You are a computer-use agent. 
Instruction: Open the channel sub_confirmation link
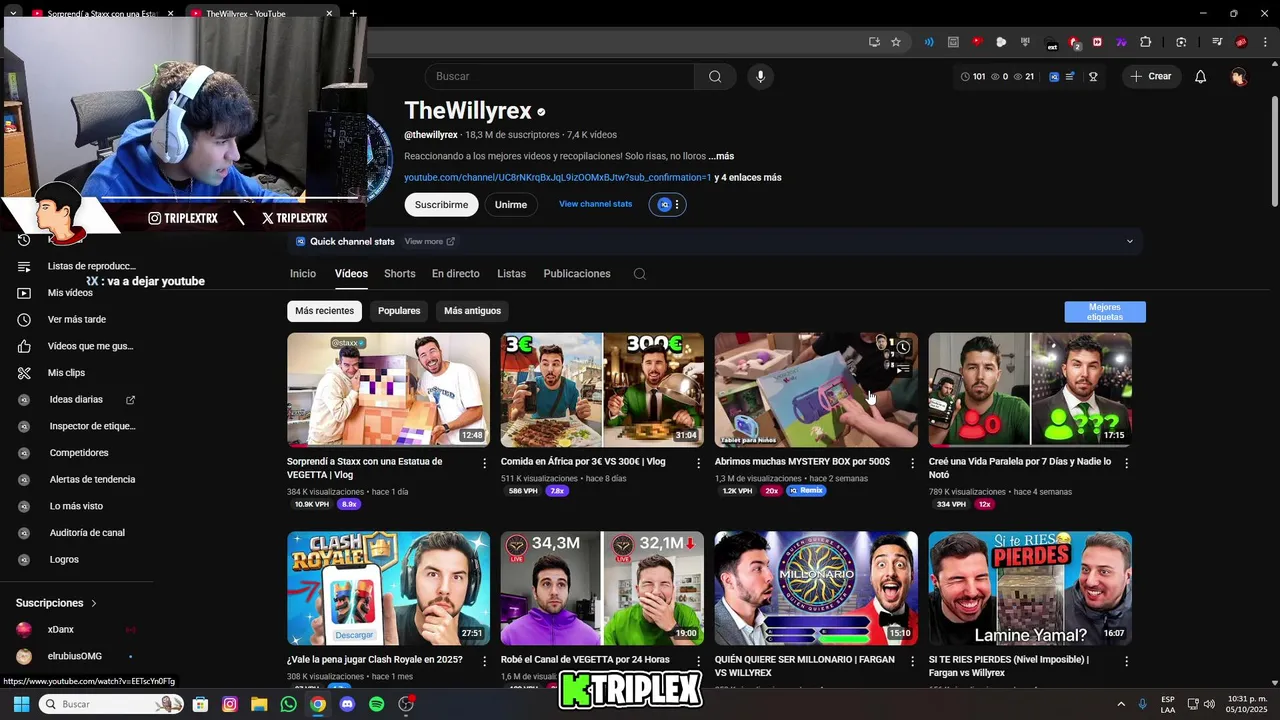pyautogui.click(x=558, y=178)
